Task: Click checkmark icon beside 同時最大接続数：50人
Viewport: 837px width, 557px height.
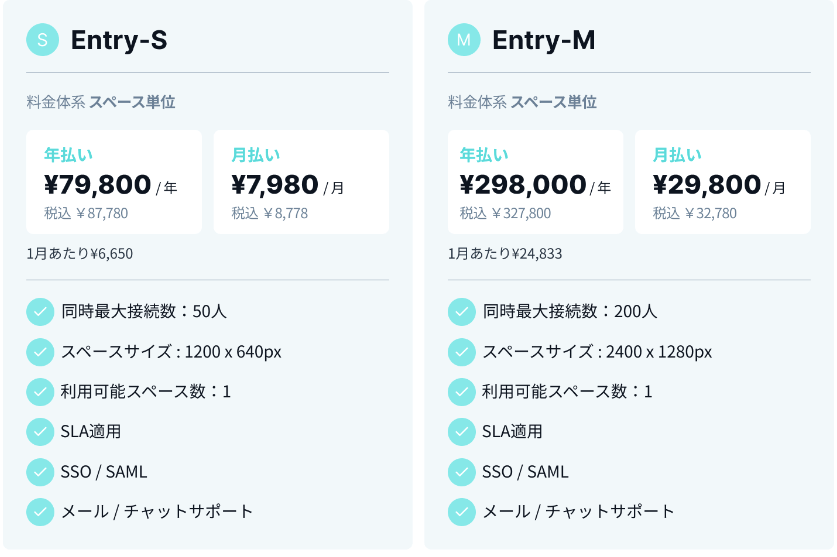Action: point(40,312)
